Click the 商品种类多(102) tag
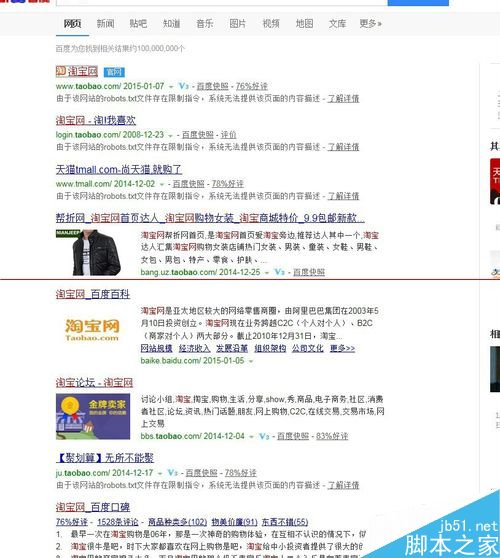Screen dimensions: 500x558 click(x=177, y=522)
